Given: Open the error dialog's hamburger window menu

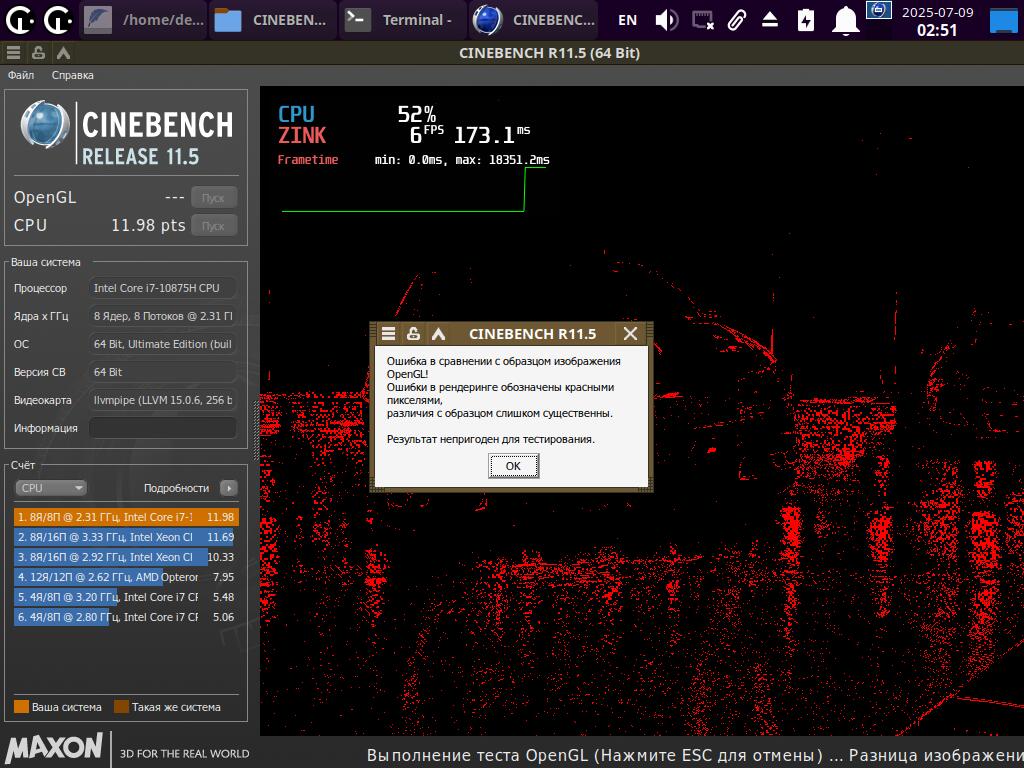Looking at the screenshot, I should coord(389,334).
